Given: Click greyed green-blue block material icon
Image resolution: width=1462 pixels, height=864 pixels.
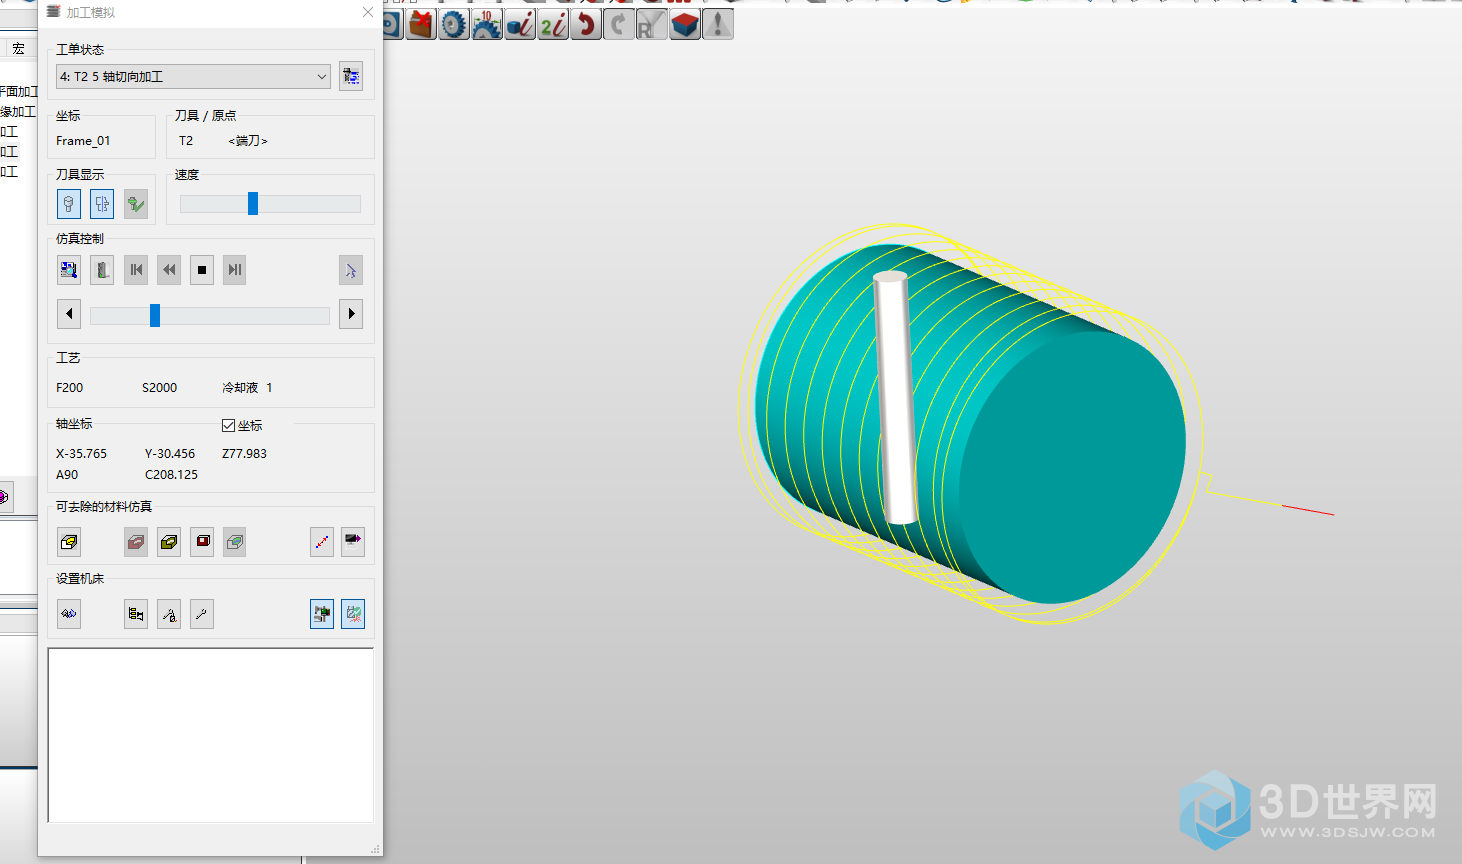Looking at the screenshot, I should pos(235,542).
